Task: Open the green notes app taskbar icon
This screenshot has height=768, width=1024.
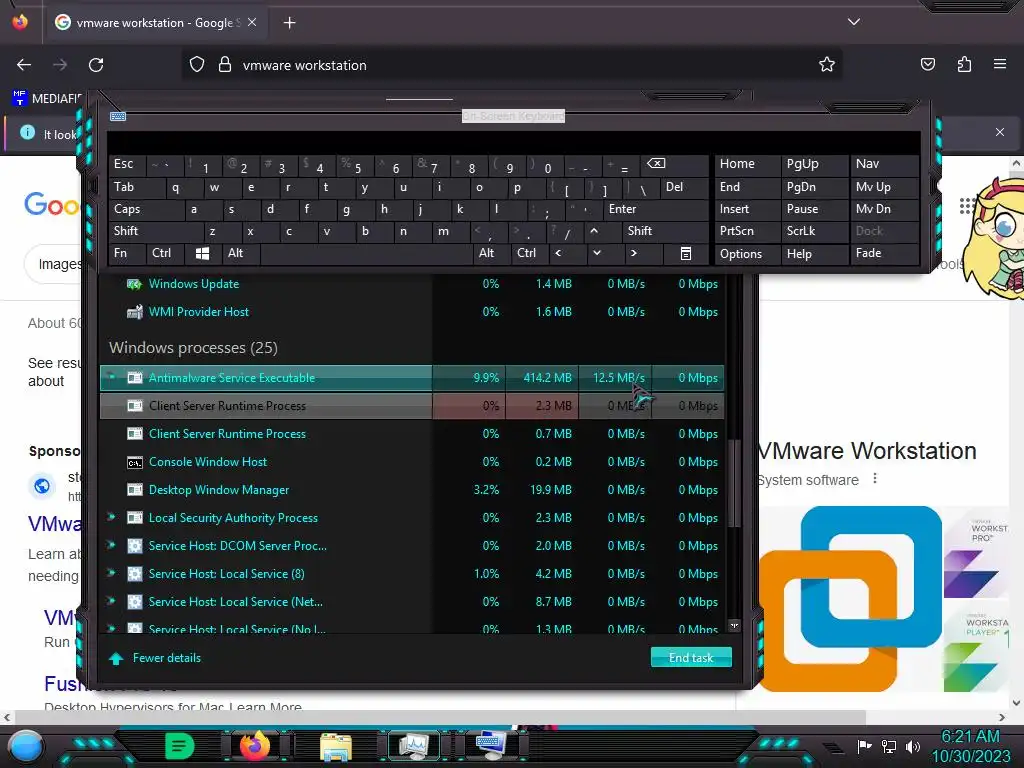Action: click(180, 746)
